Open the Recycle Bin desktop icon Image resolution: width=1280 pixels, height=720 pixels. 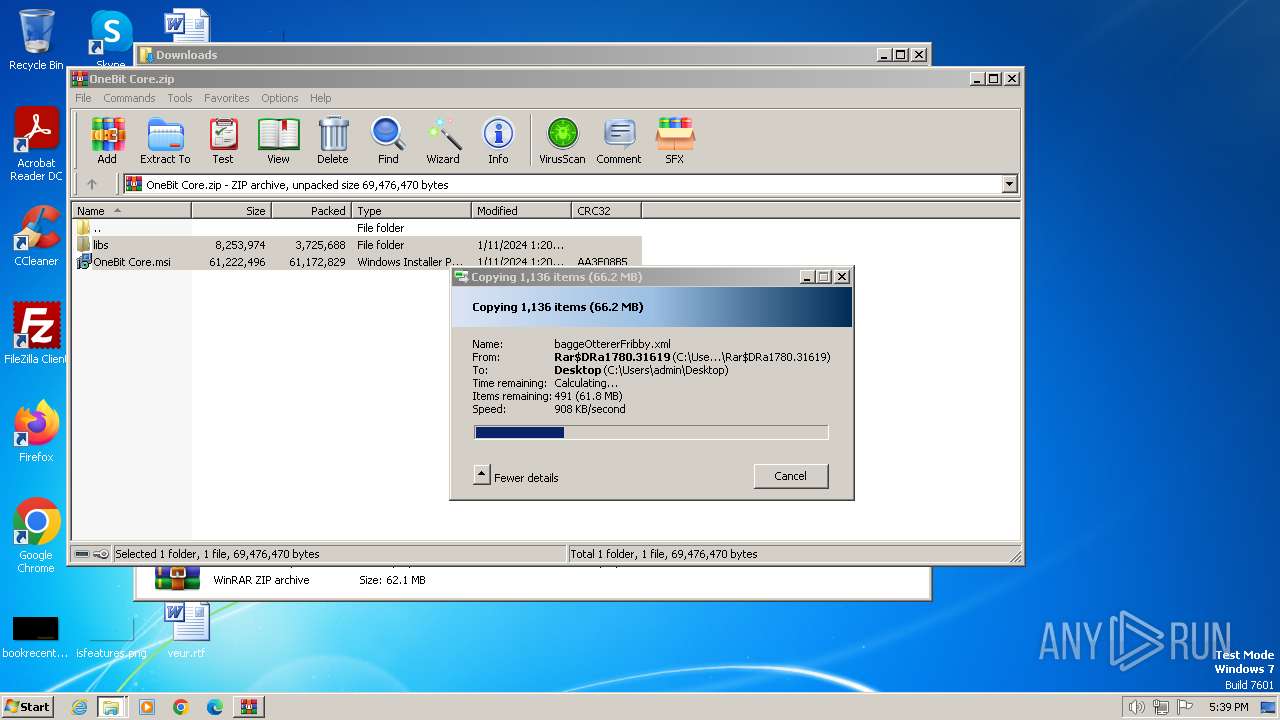36,40
